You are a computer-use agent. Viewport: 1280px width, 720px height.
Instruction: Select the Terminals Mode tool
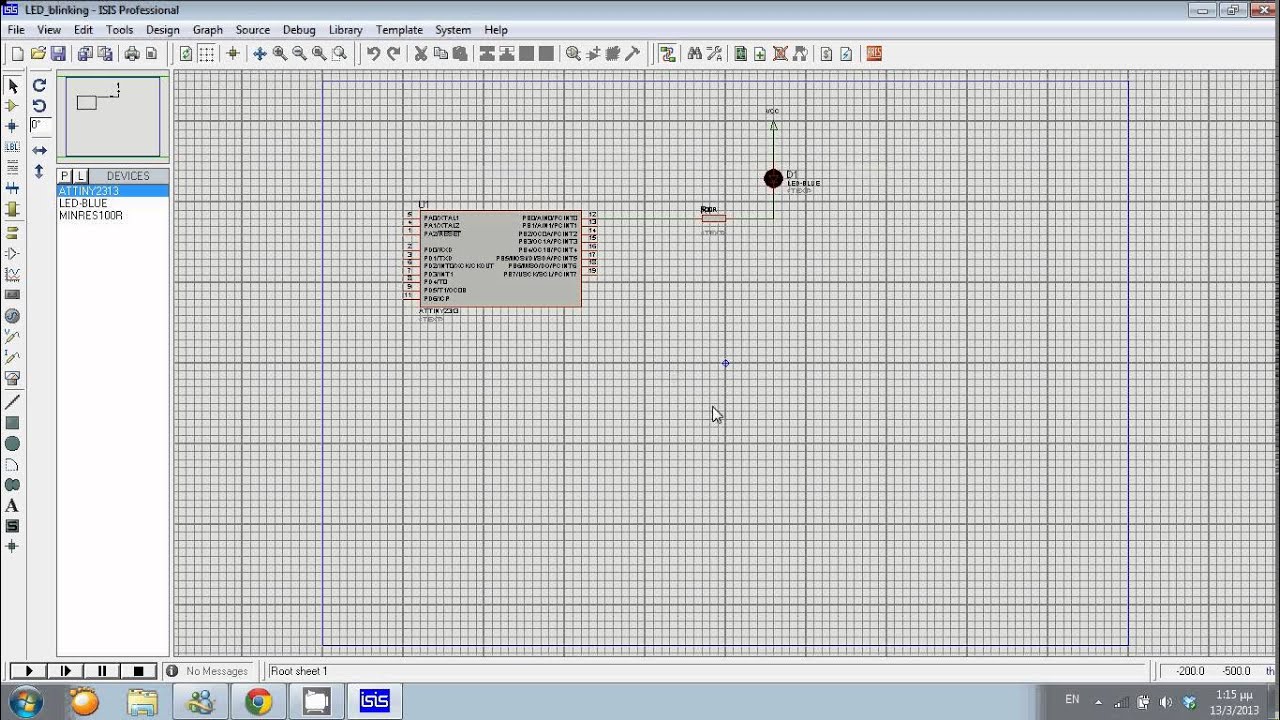(x=13, y=232)
